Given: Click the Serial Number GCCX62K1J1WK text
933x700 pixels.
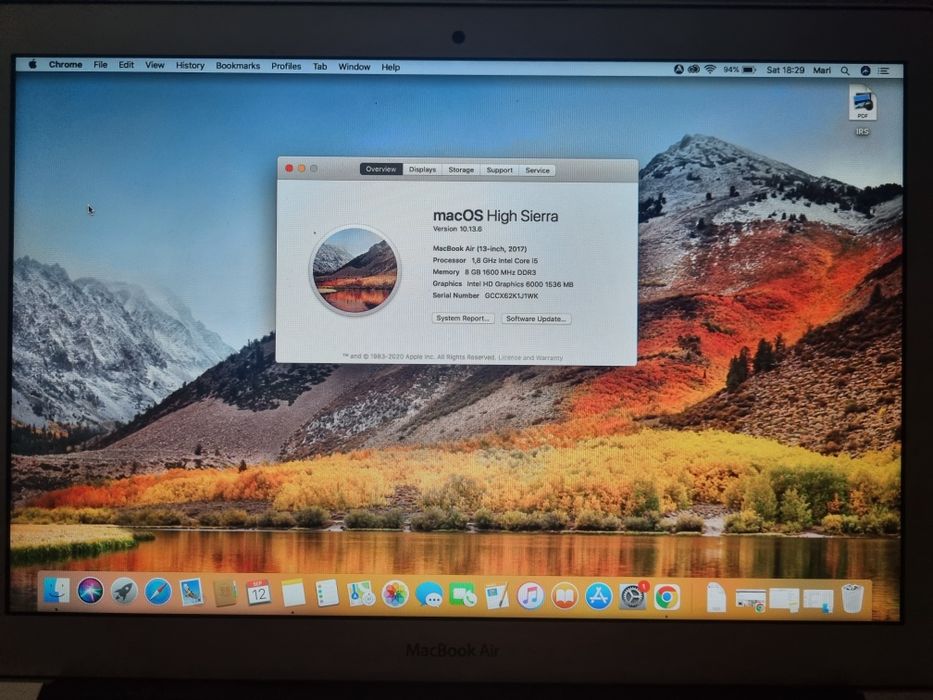Looking at the screenshot, I should pos(485,295).
